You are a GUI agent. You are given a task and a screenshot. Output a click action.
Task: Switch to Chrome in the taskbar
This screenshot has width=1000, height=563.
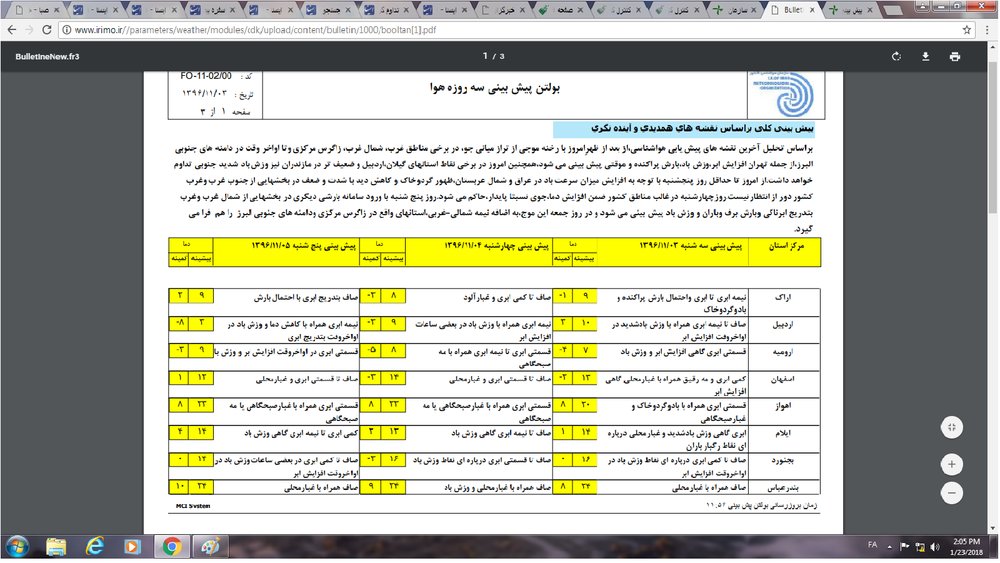pos(171,548)
